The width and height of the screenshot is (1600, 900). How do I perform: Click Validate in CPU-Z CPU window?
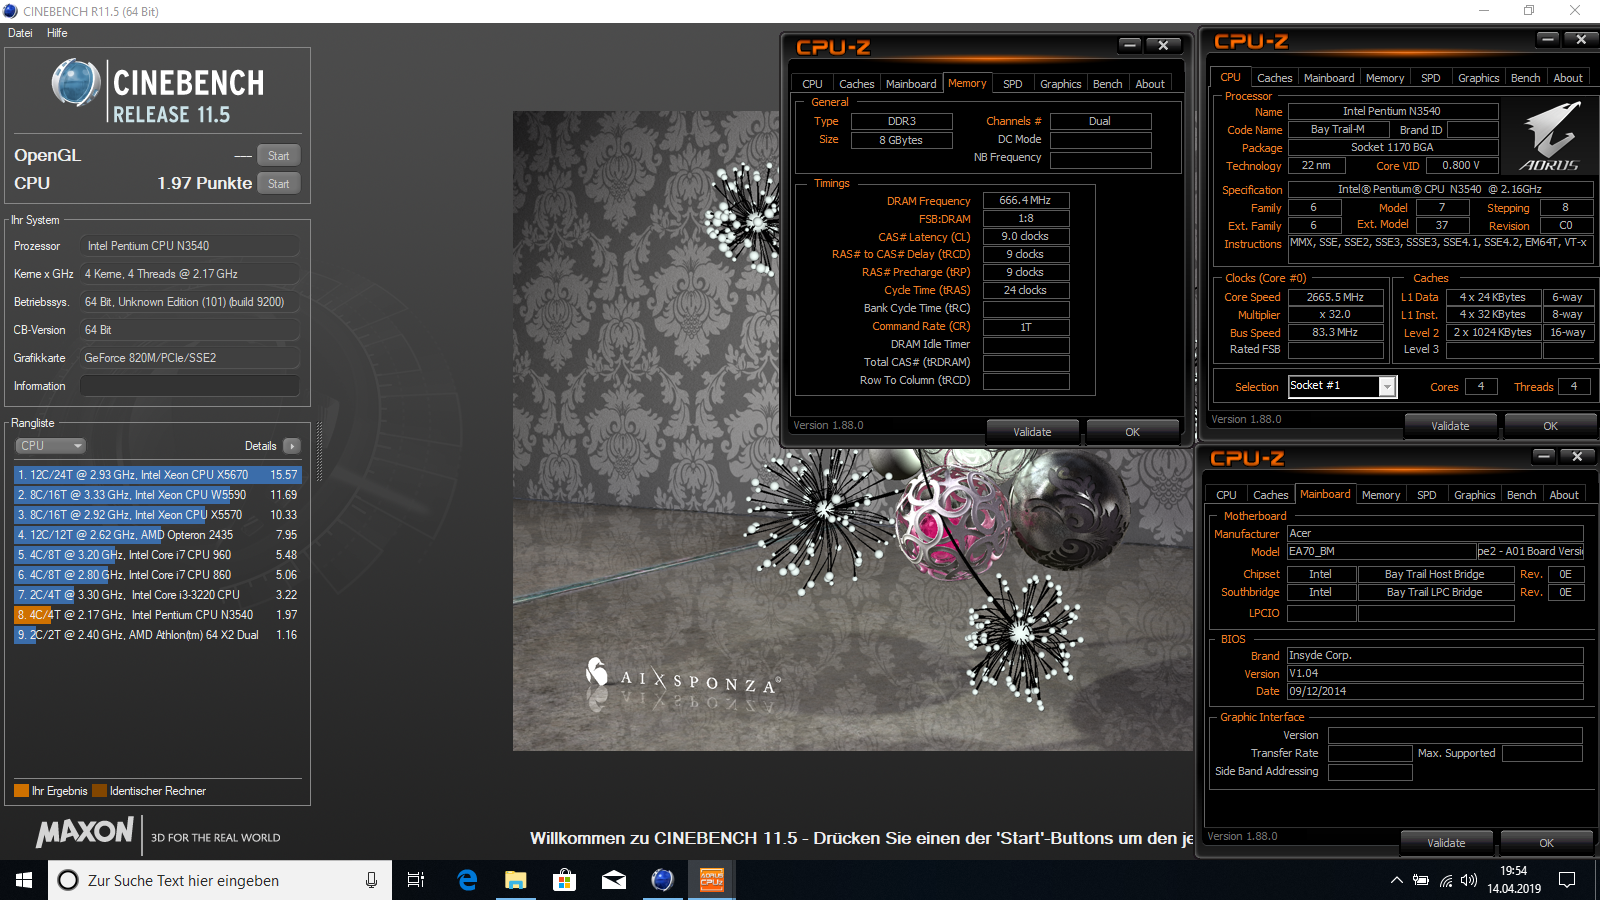click(1450, 426)
